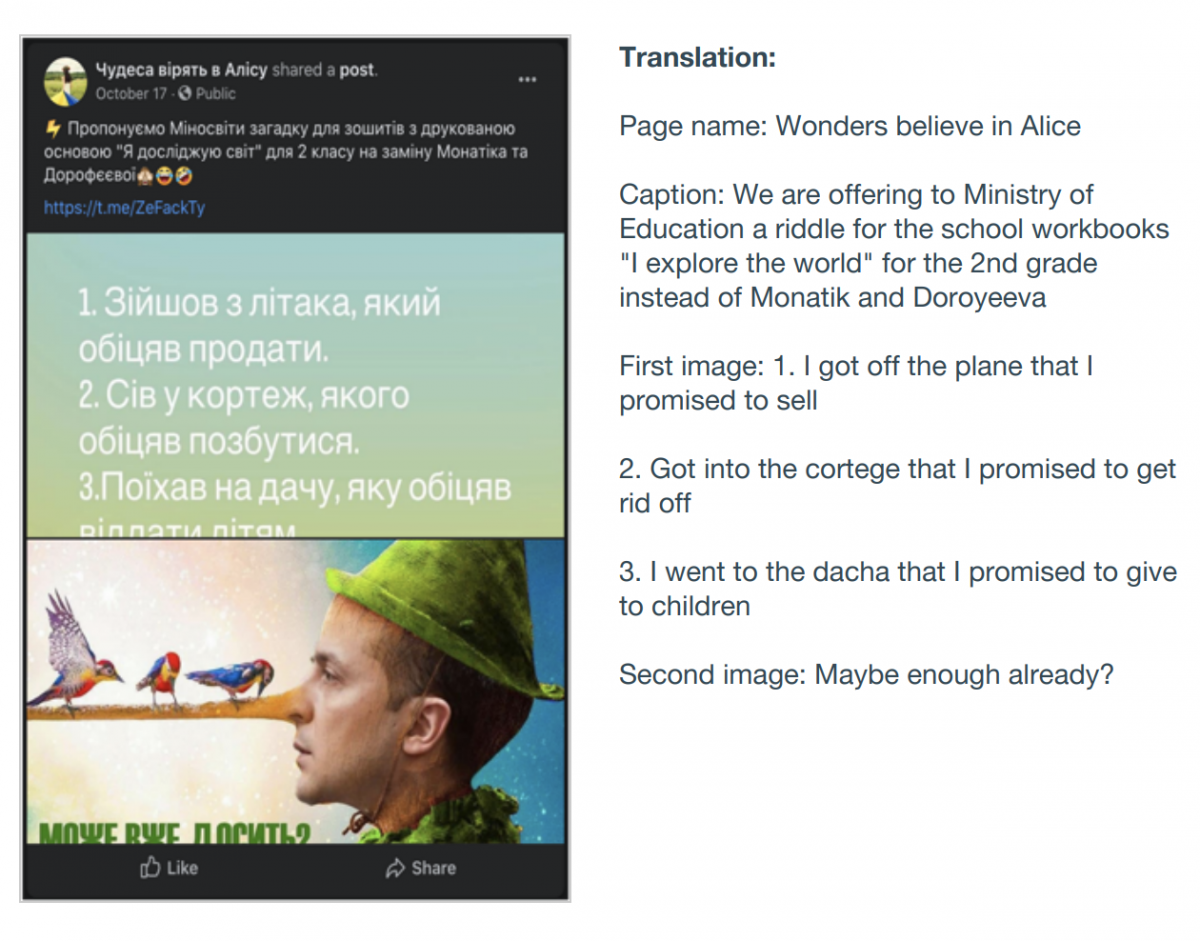Click the translated Caption paragraph
Image resolution: width=1200 pixels, height=941 pixels.
(x=894, y=246)
